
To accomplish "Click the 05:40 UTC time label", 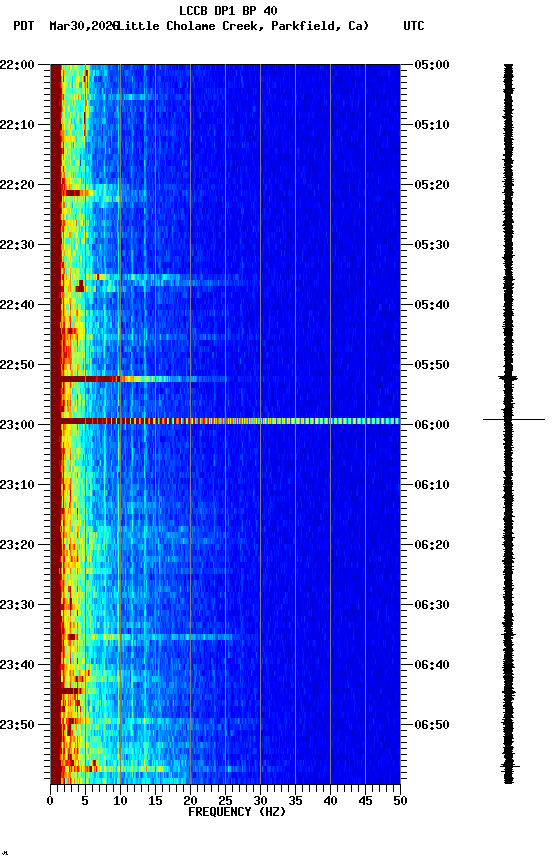I will (x=432, y=305).
